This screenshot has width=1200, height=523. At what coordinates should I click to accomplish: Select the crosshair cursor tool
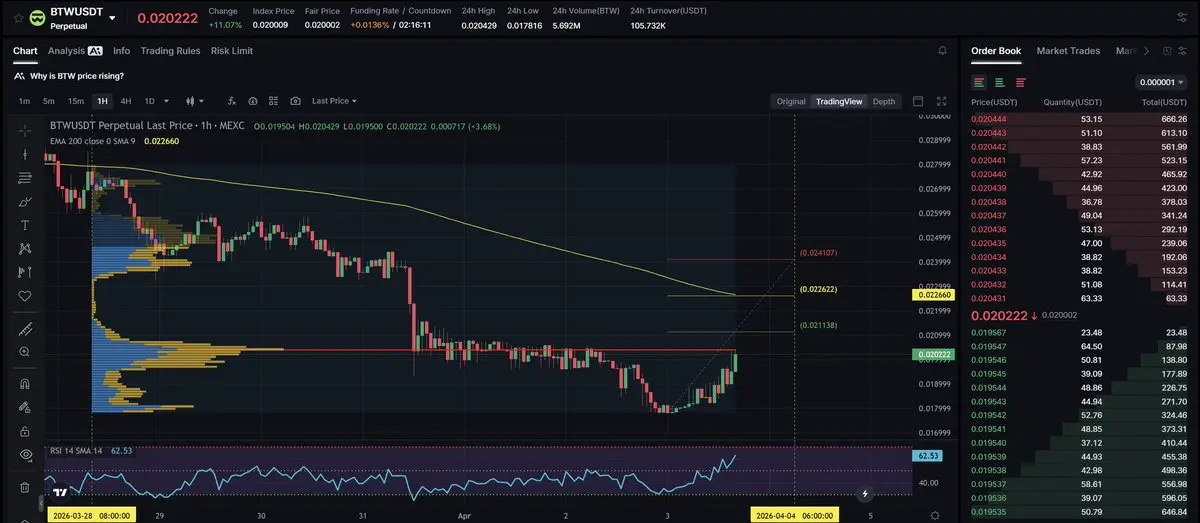pyautogui.click(x=25, y=130)
